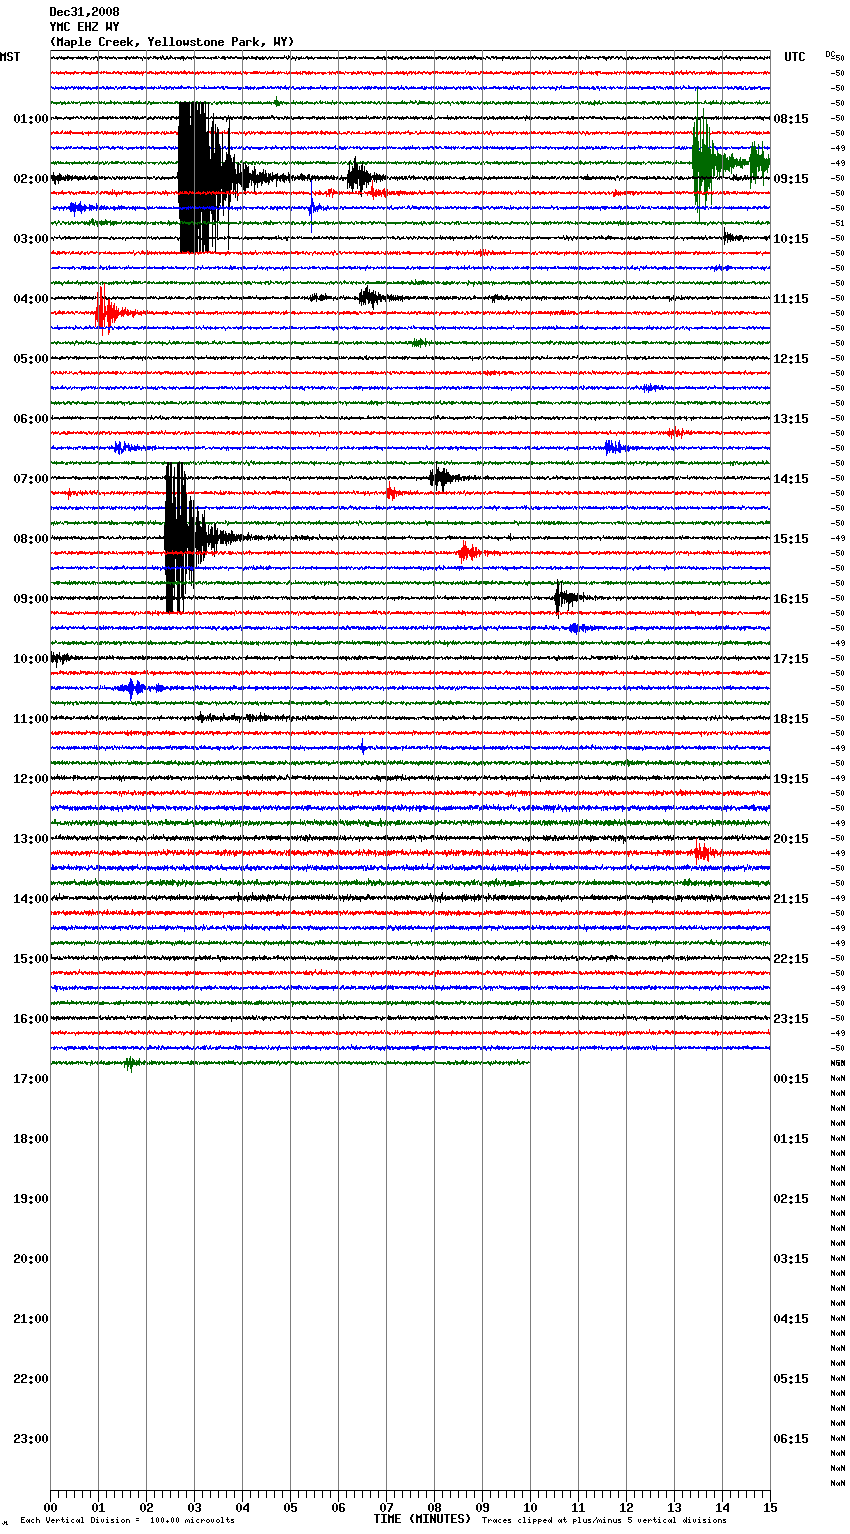
Task: Click minute 08 on the bottom time axis
Action: click(x=434, y=1507)
